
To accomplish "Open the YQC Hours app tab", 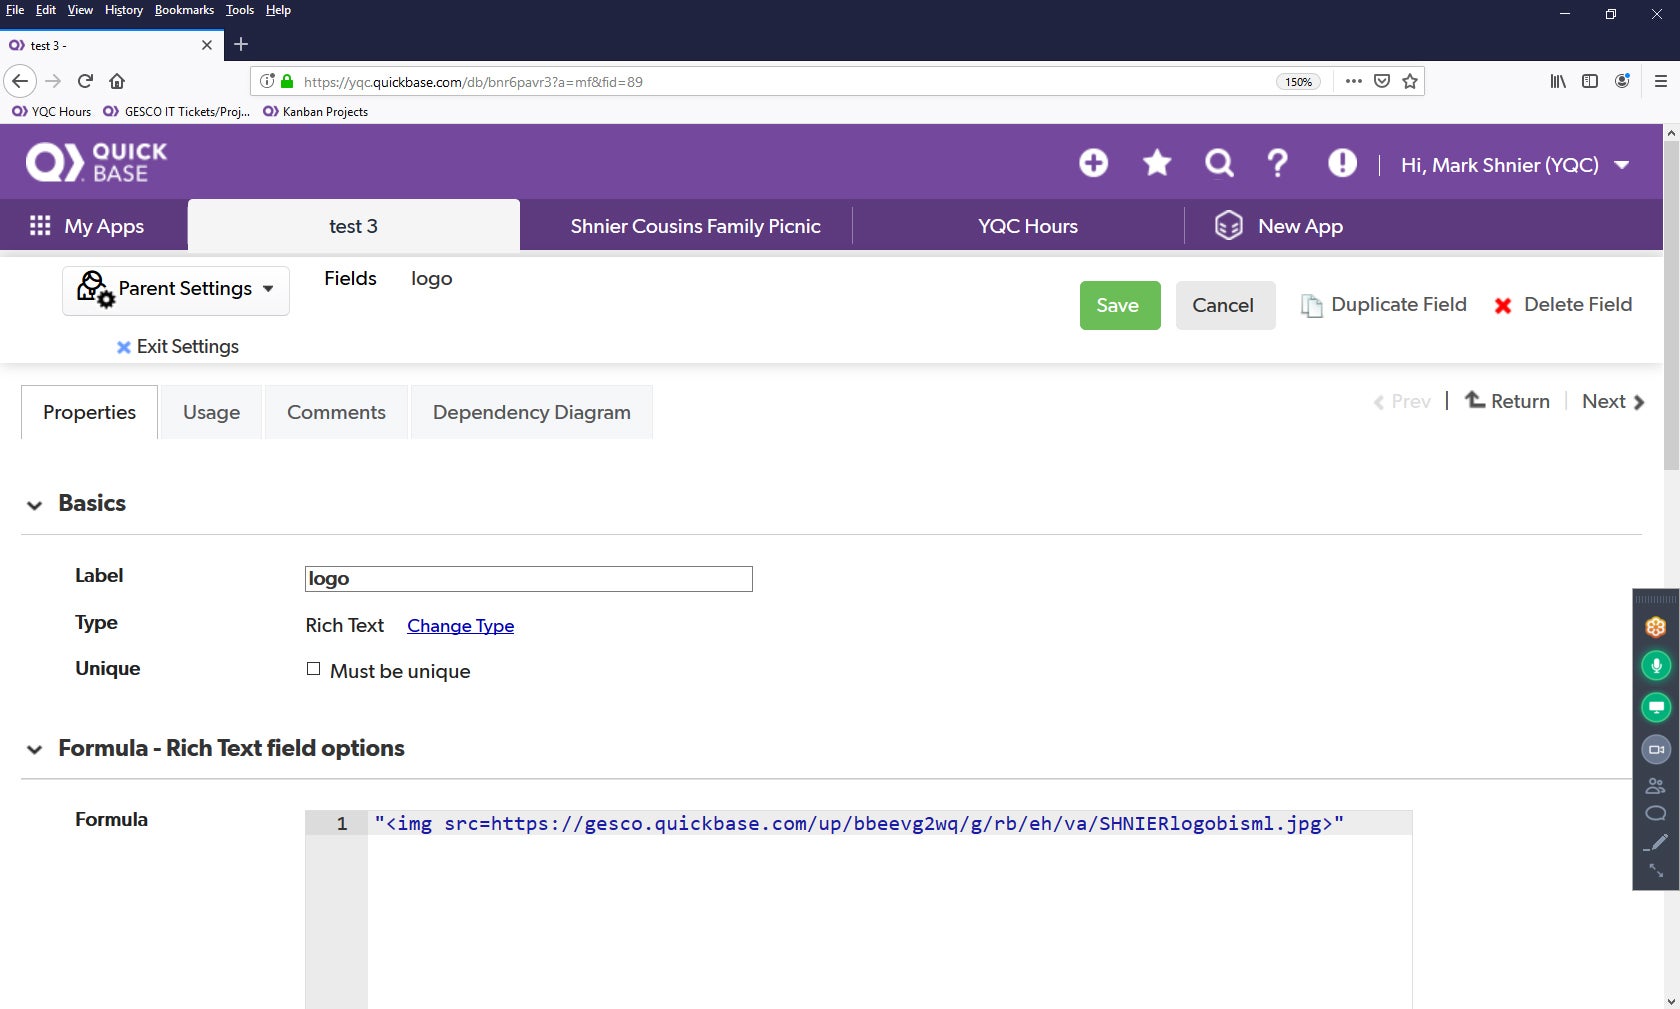I will click(x=1027, y=226).
